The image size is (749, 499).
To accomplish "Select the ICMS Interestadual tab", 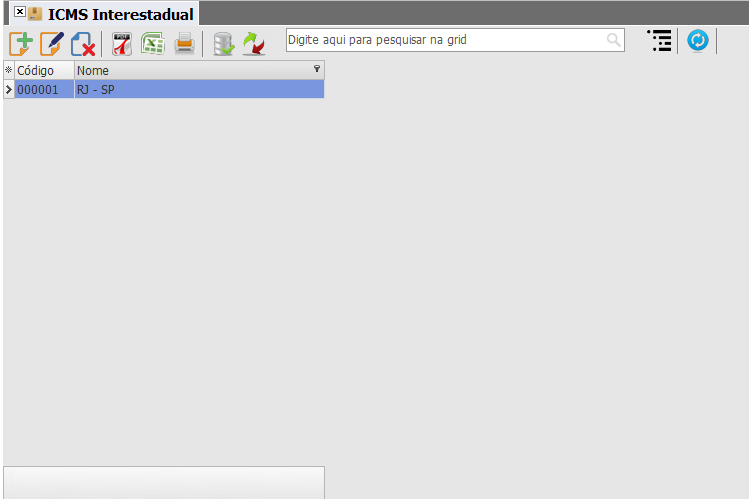I will point(120,14).
